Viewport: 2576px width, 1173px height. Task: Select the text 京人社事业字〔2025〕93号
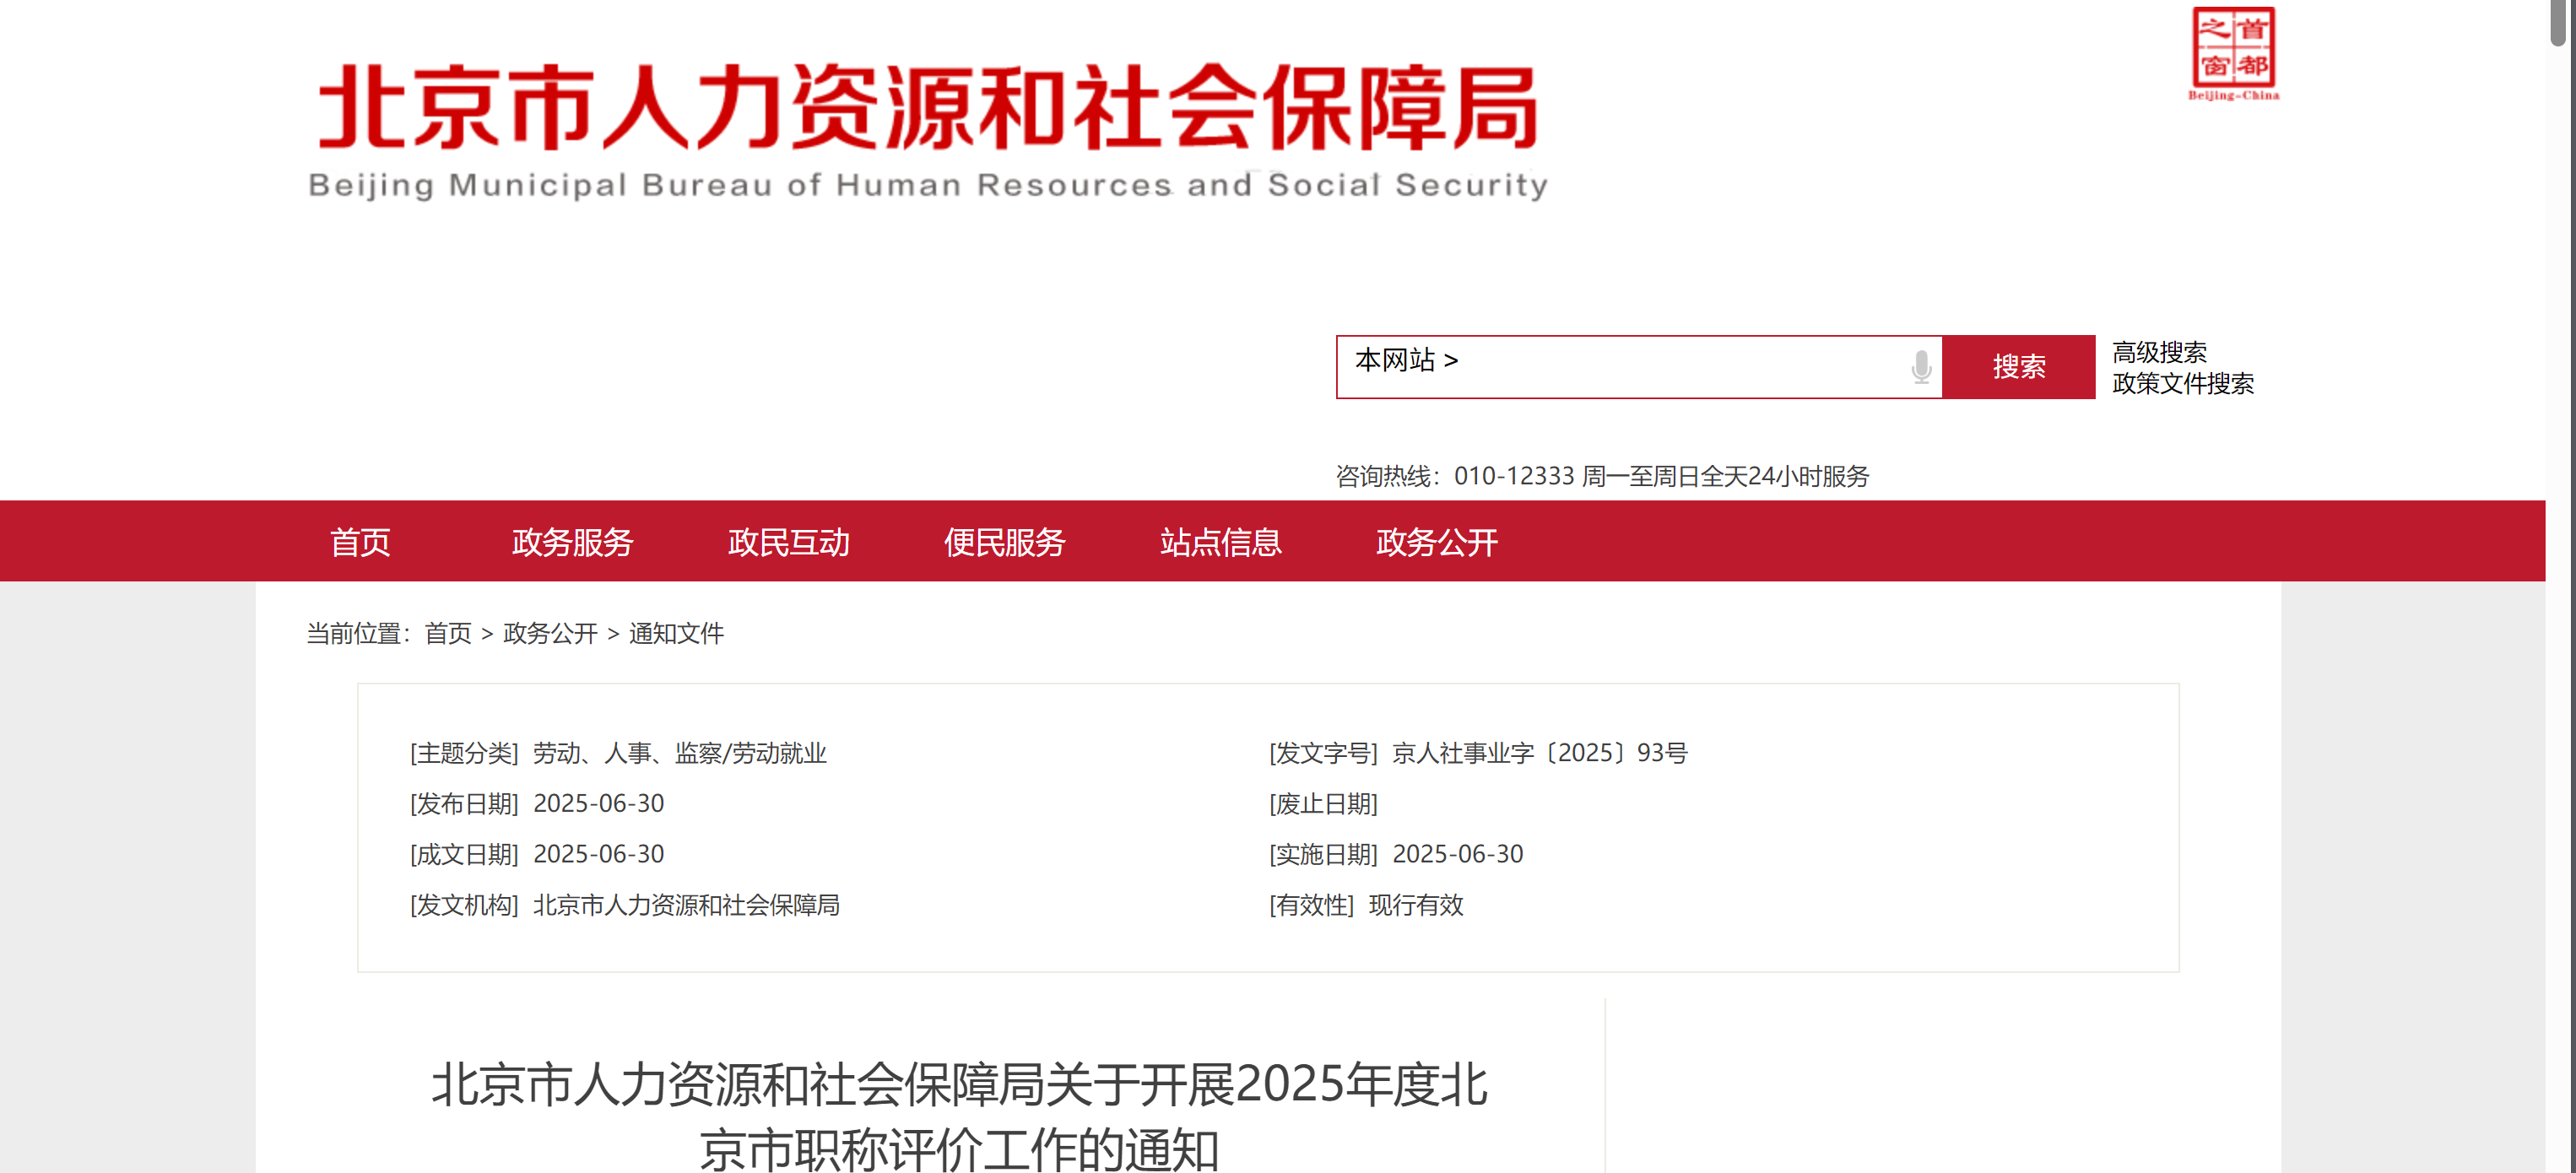pyautogui.click(x=1539, y=753)
